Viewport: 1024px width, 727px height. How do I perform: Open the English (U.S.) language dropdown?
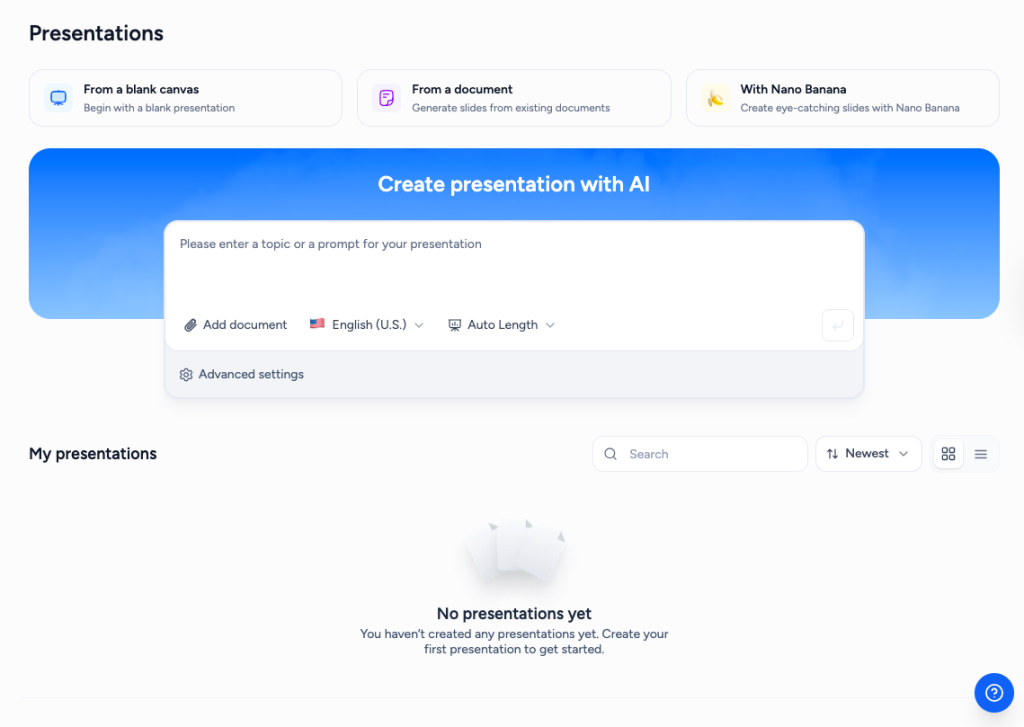click(367, 325)
